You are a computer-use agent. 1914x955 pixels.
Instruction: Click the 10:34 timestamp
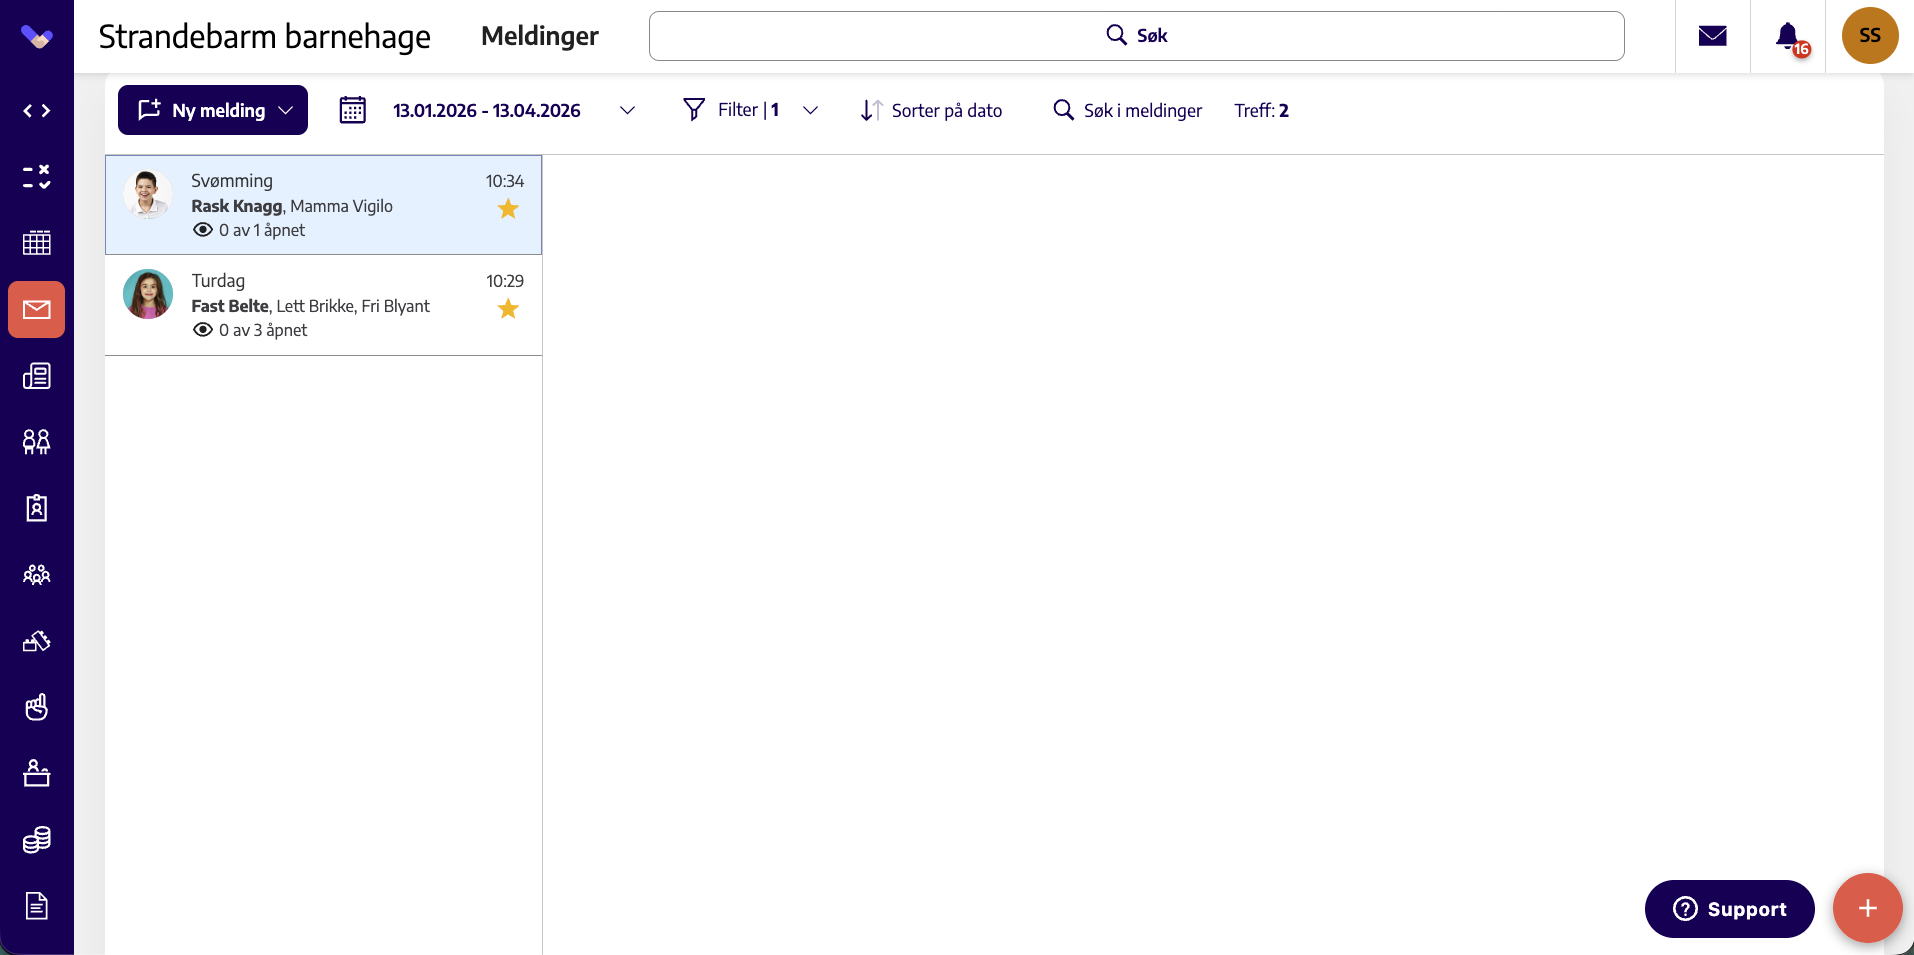[505, 181]
